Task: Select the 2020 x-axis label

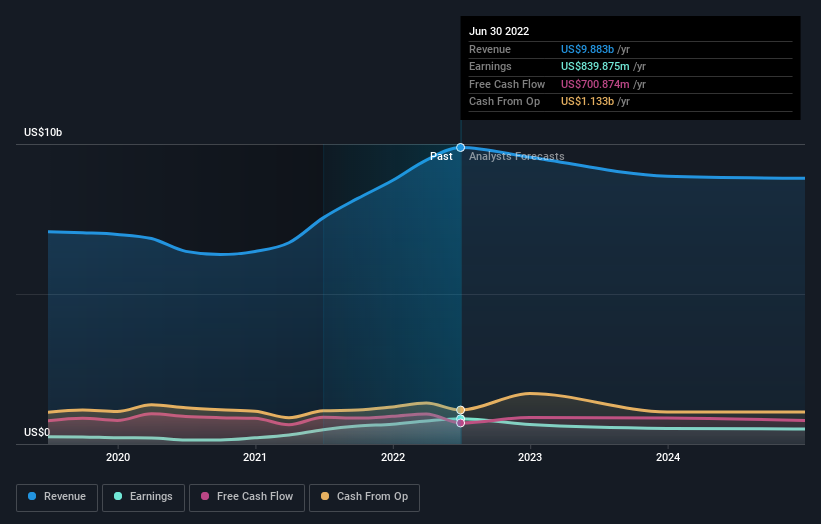Action: click(x=118, y=458)
